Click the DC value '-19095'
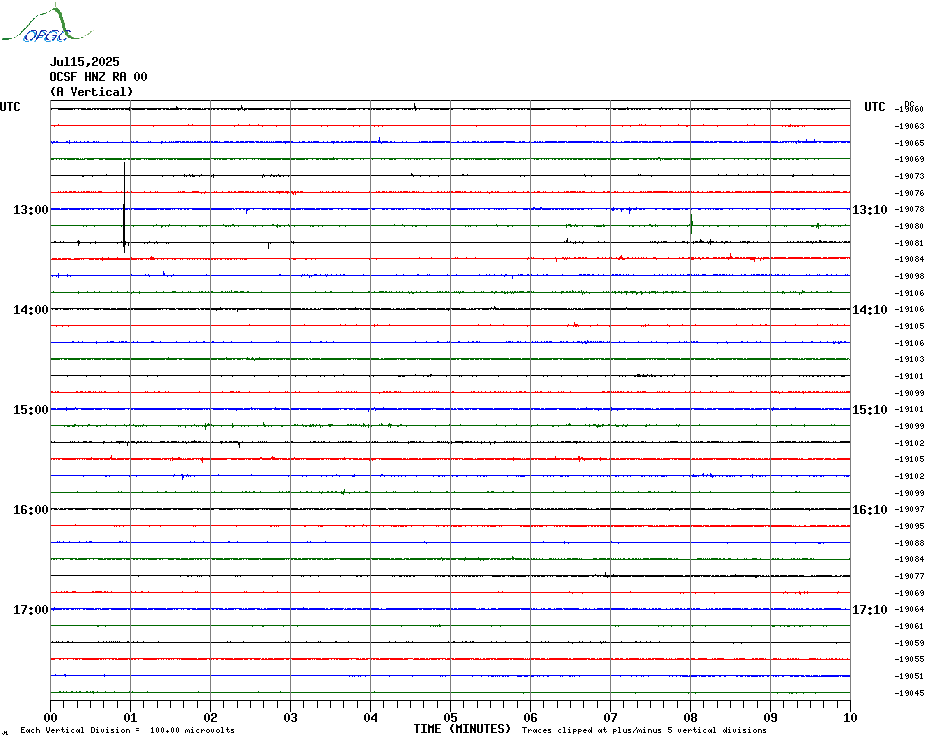The image size is (930, 744). [909, 526]
